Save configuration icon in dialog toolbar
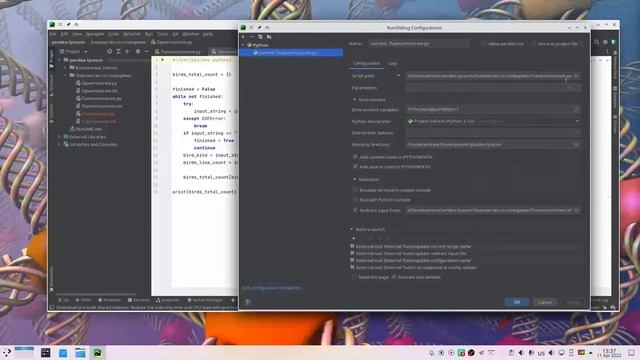640x360 pixels. point(269,37)
